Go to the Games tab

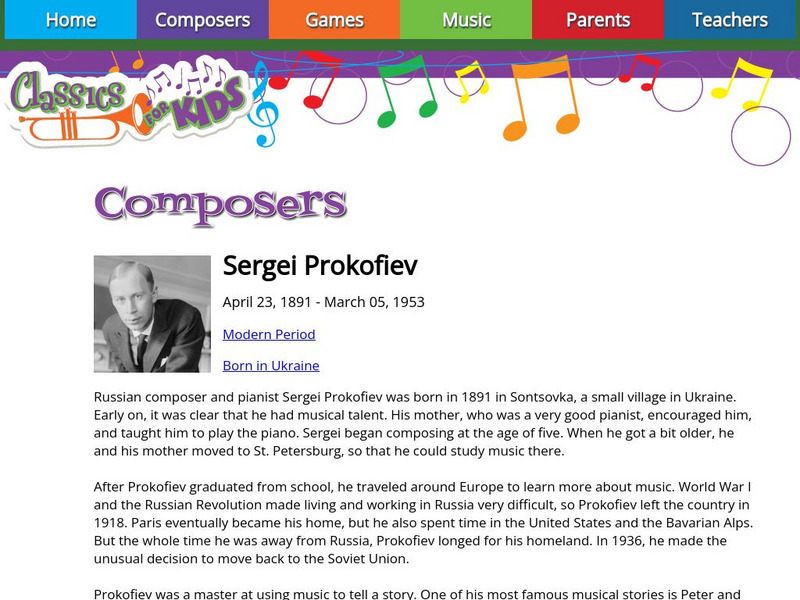click(x=334, y=20)
